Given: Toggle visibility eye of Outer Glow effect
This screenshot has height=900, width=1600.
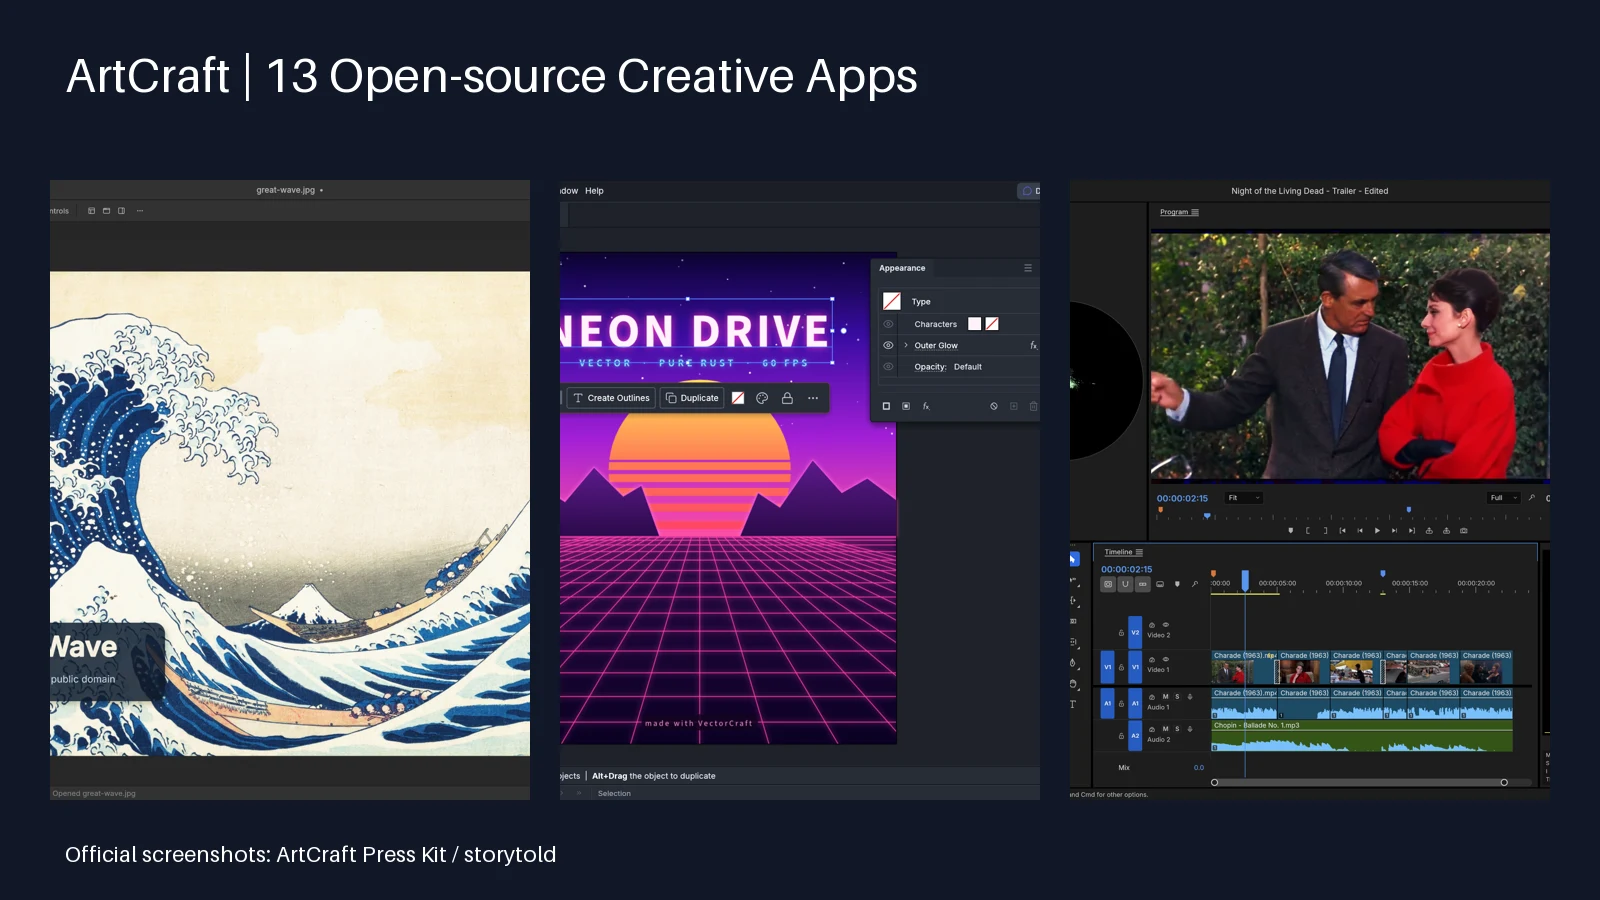Looking at the screenshot, I should click(x=888, y=345).
